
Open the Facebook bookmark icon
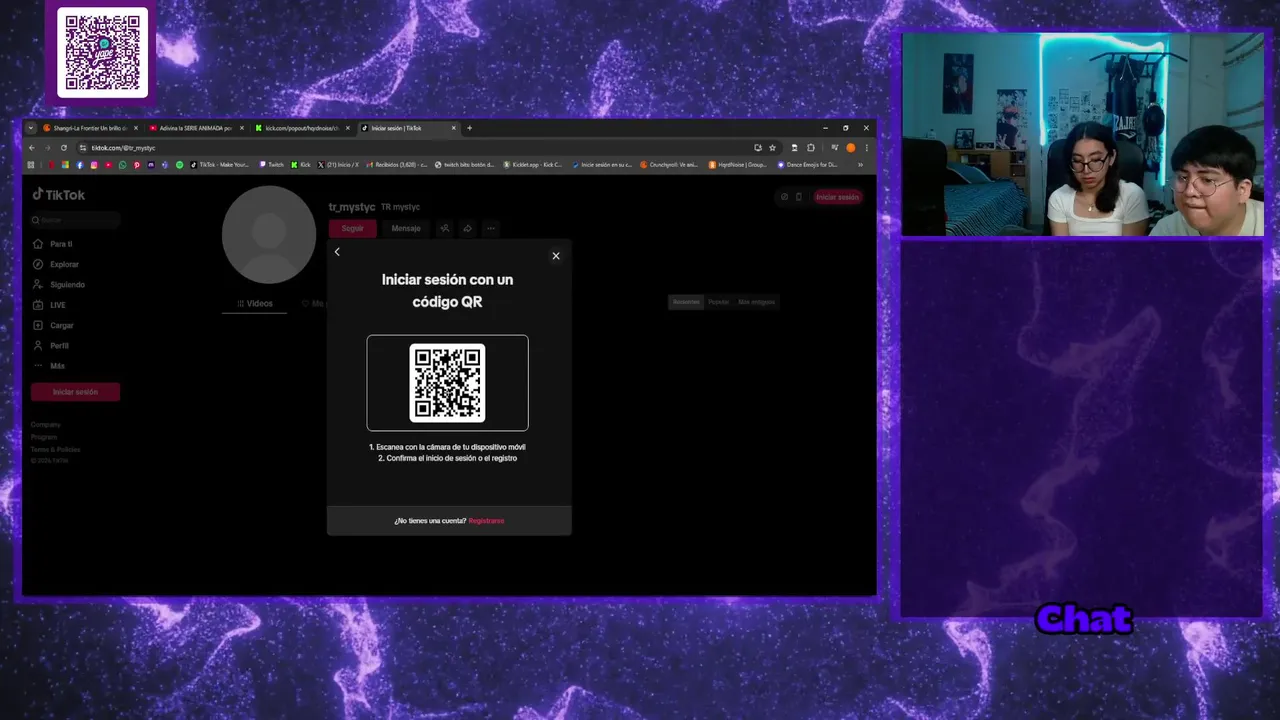[x=80, y=165]
